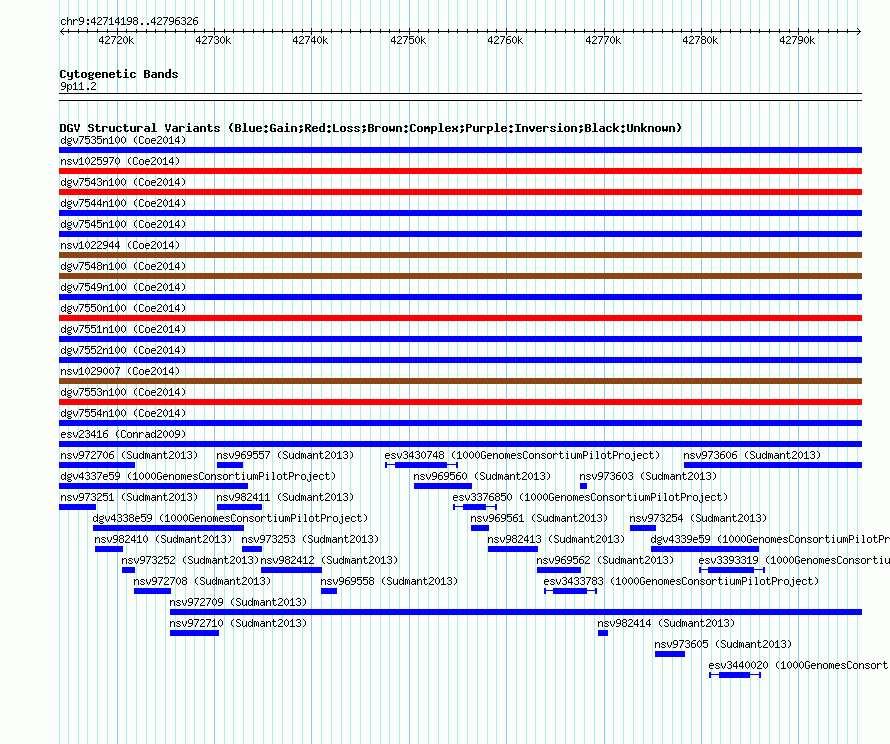Open the dgv7548n100 (Coe2014) label
The height and width of the screenshot is (744, 890).
[123, 266]
